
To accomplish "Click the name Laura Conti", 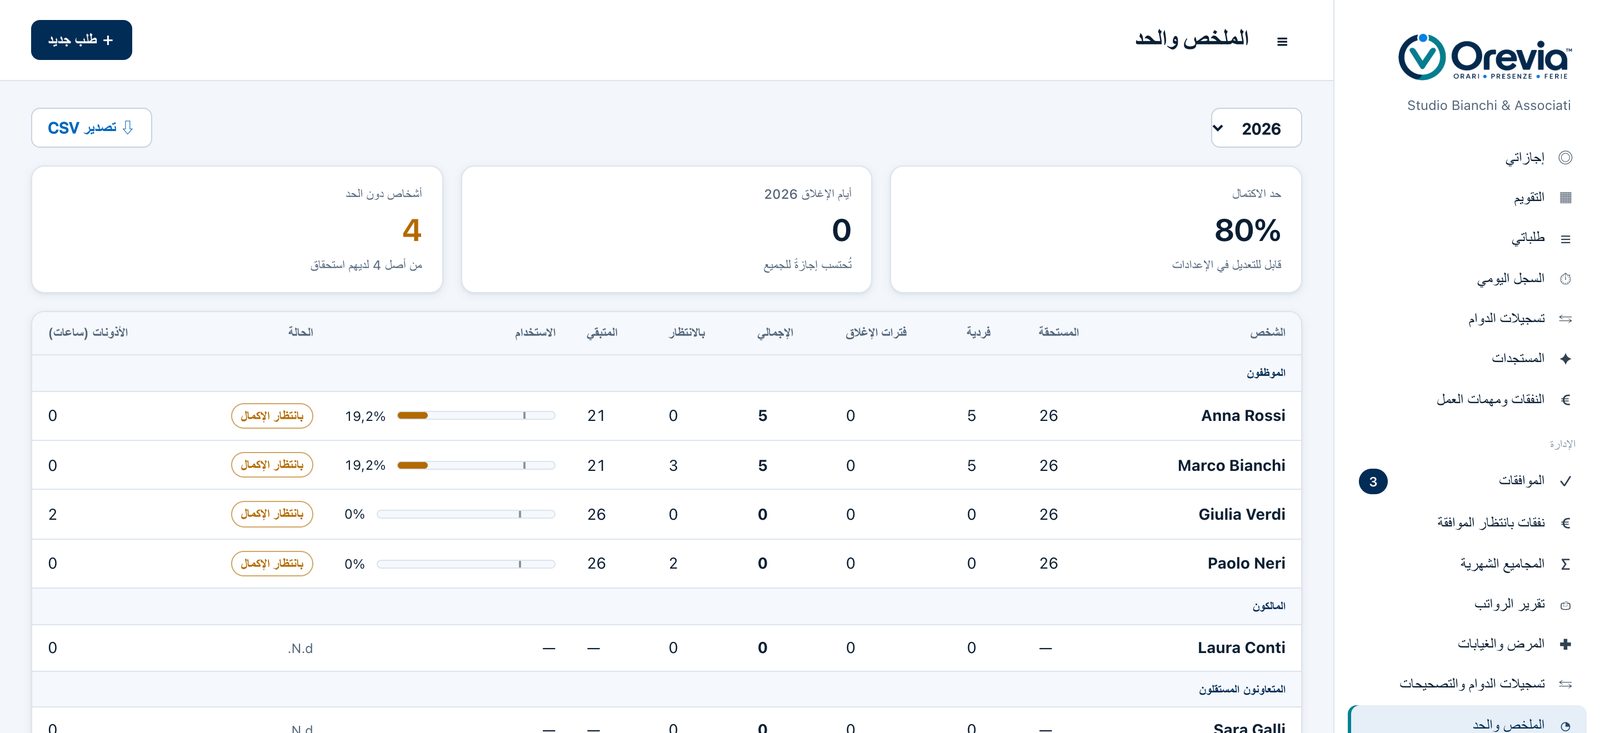I will pos(1241,648).
